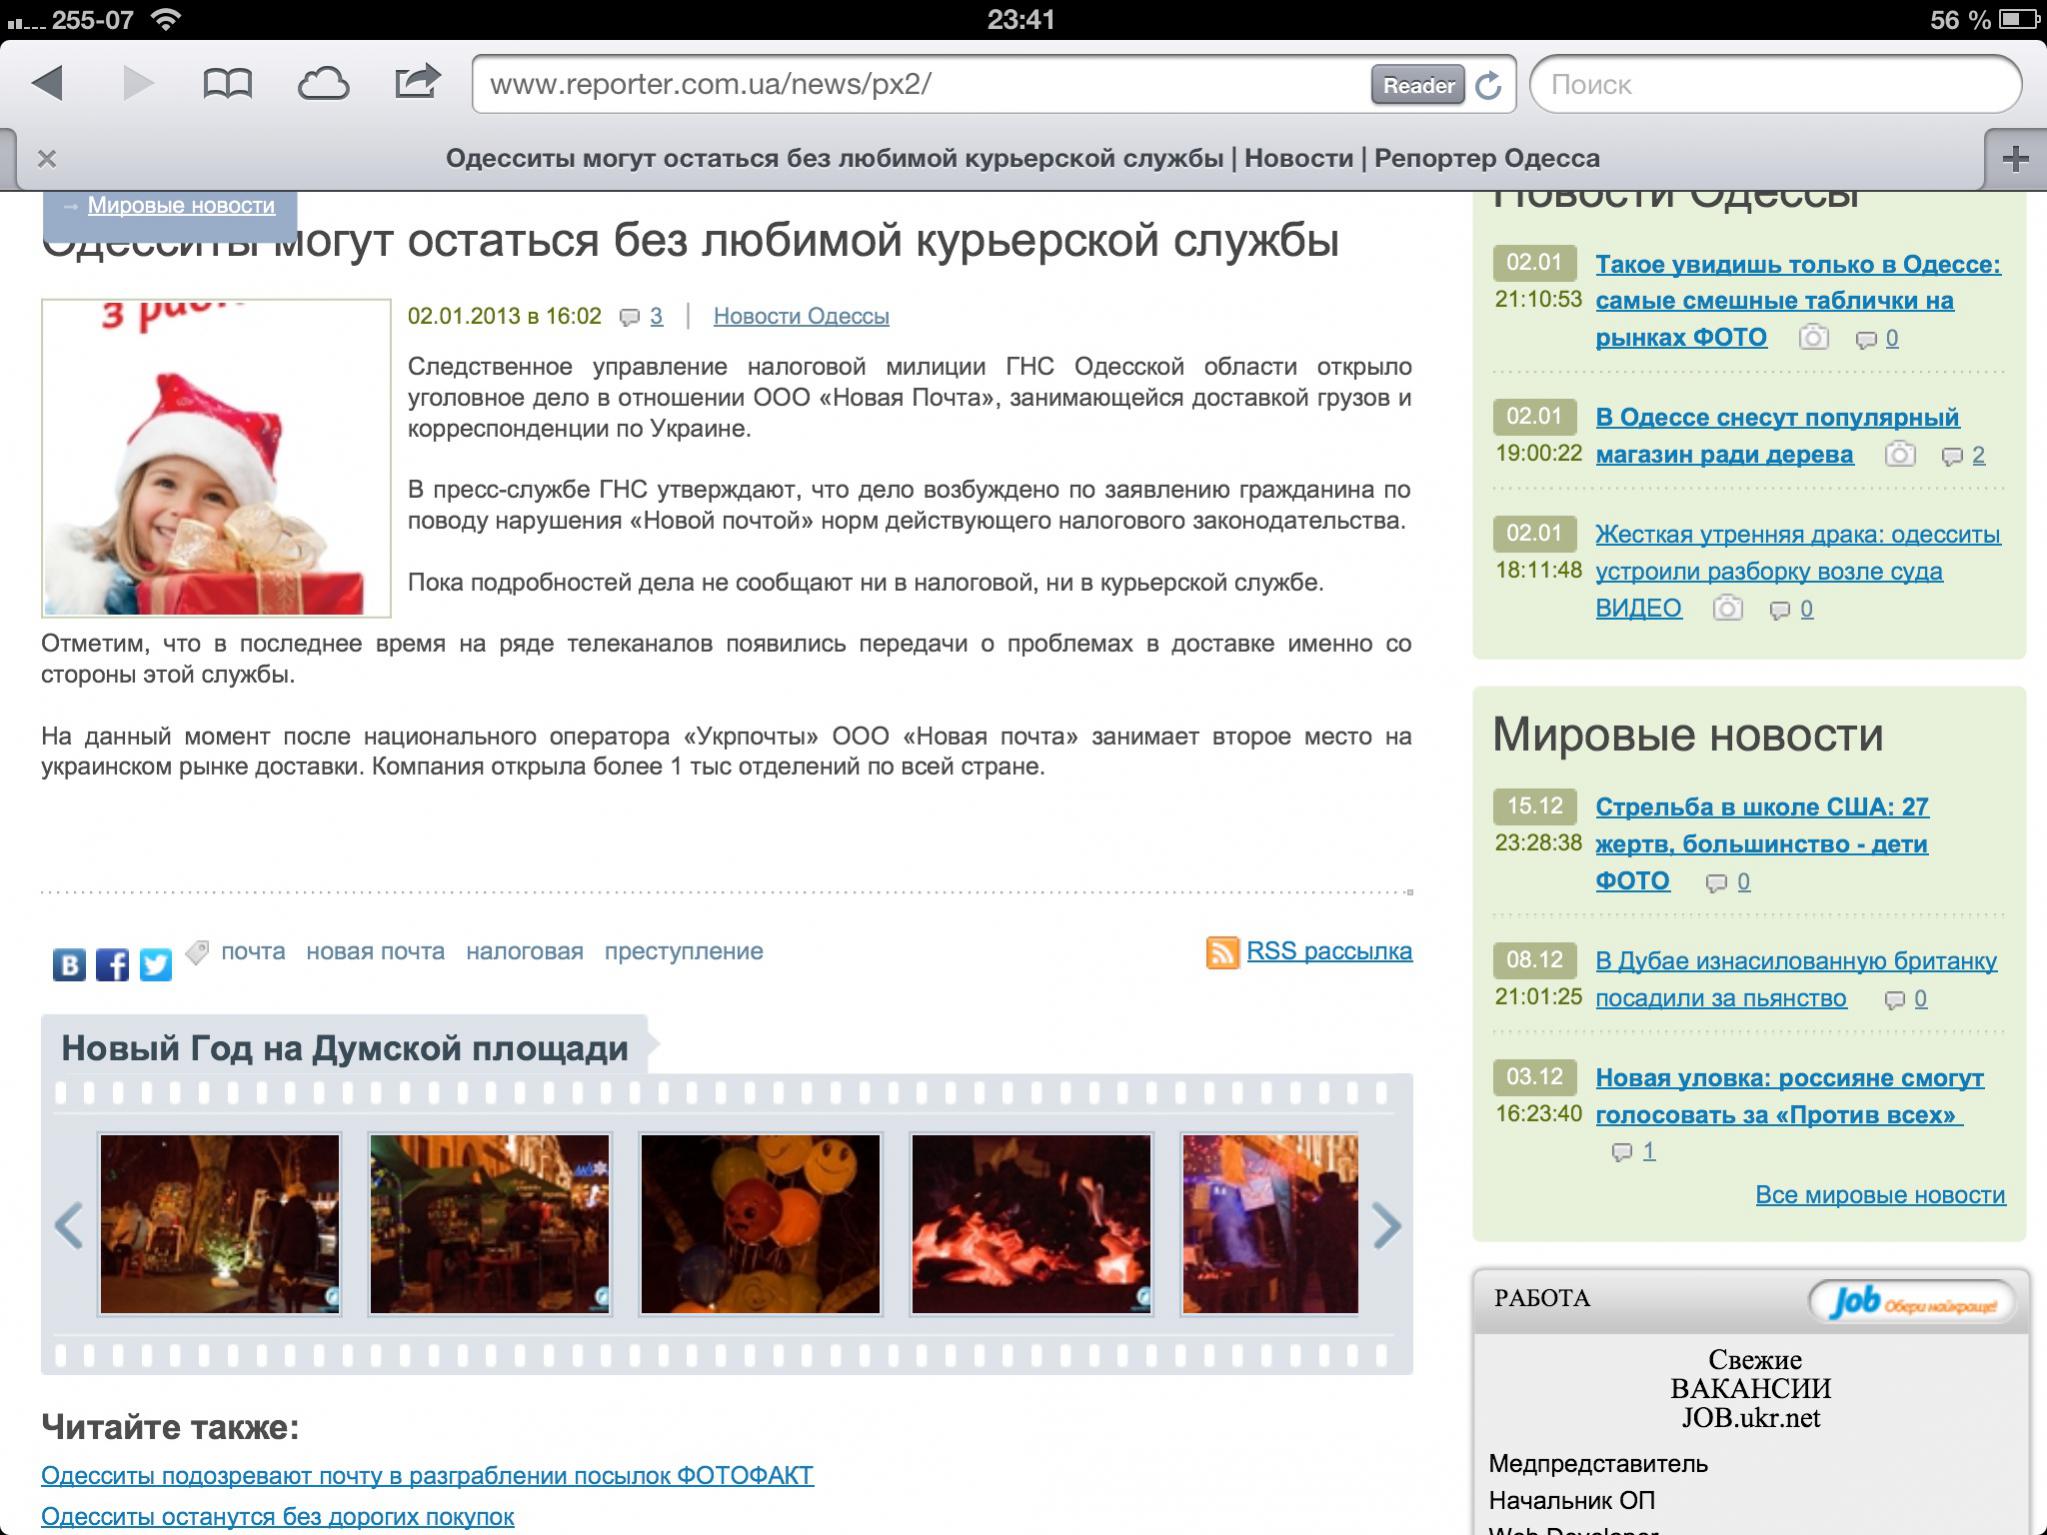Tap the Поиск search field

point(1775,85)
